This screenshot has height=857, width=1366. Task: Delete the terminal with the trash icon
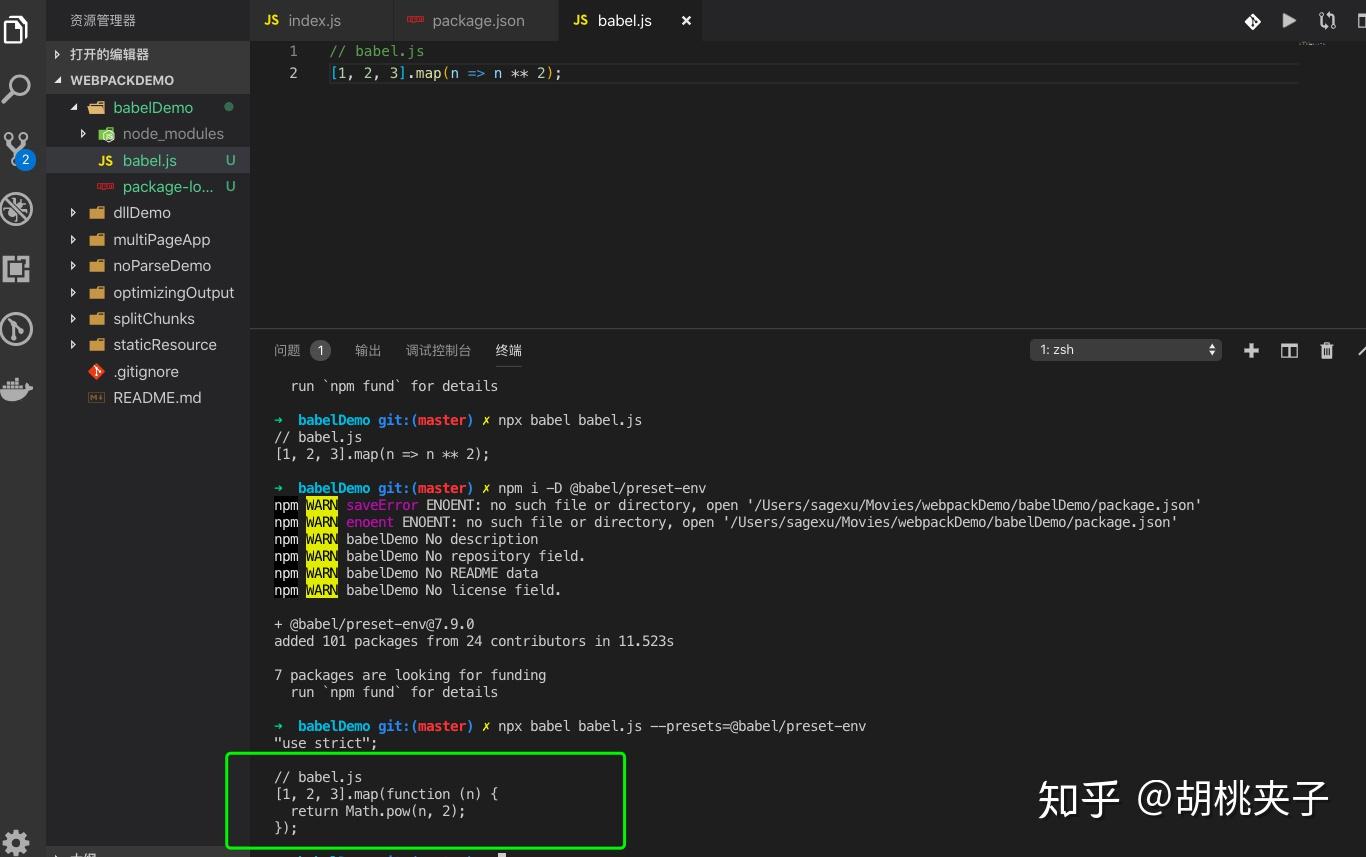coord(1326,350)
